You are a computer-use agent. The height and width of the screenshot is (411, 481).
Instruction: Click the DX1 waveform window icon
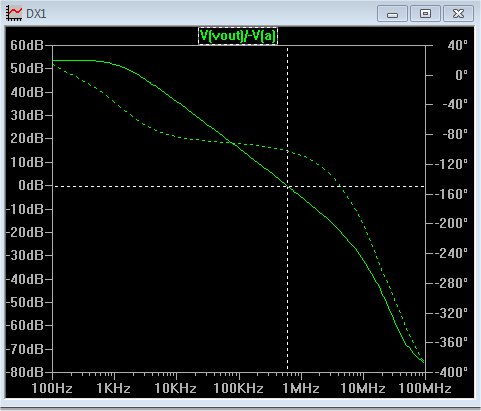click(x=14, y=13)
